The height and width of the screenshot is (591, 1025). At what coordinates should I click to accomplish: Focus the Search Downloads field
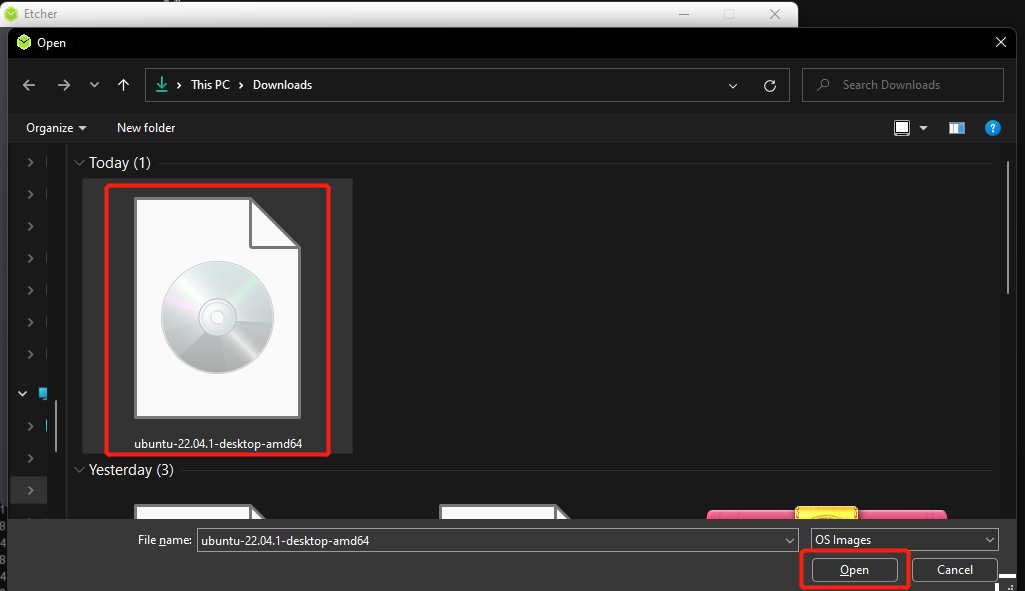[x=903, y=85]
